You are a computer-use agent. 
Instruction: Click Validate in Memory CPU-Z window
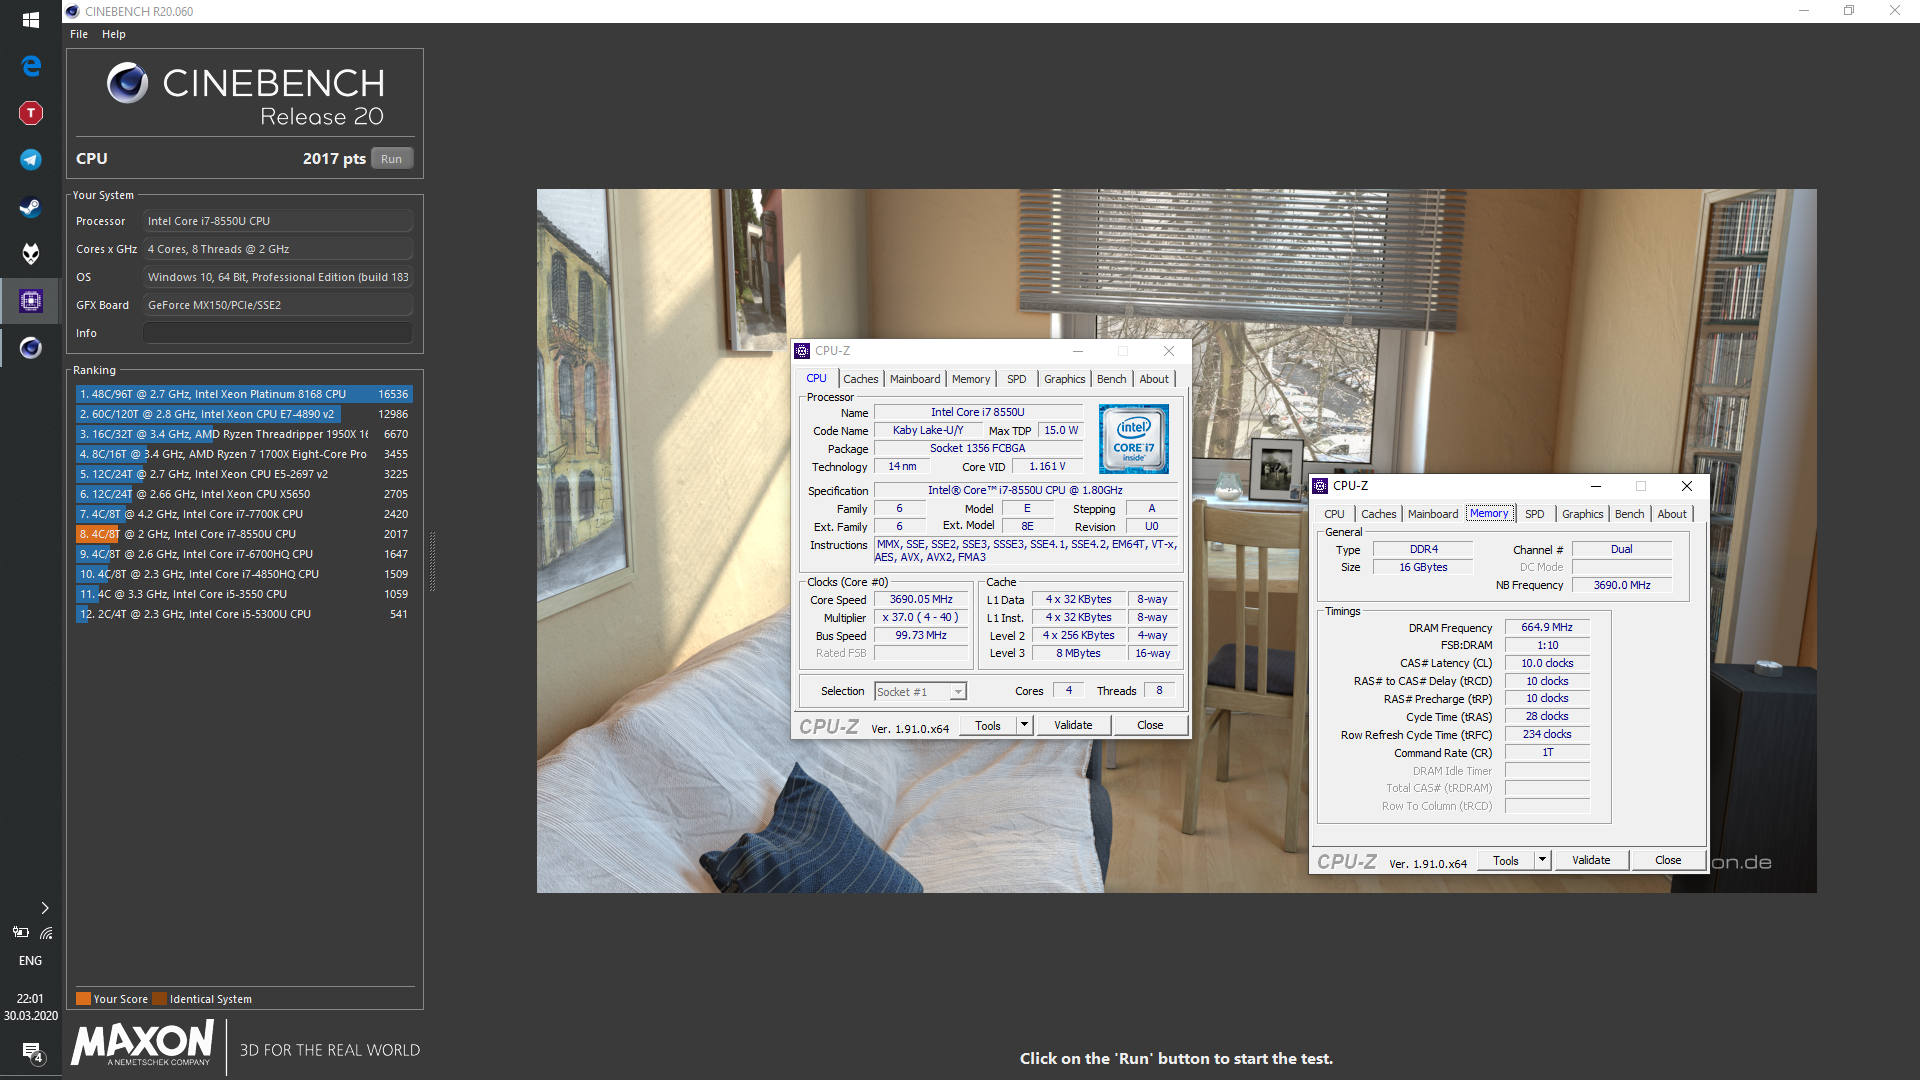pos(1591,861)
